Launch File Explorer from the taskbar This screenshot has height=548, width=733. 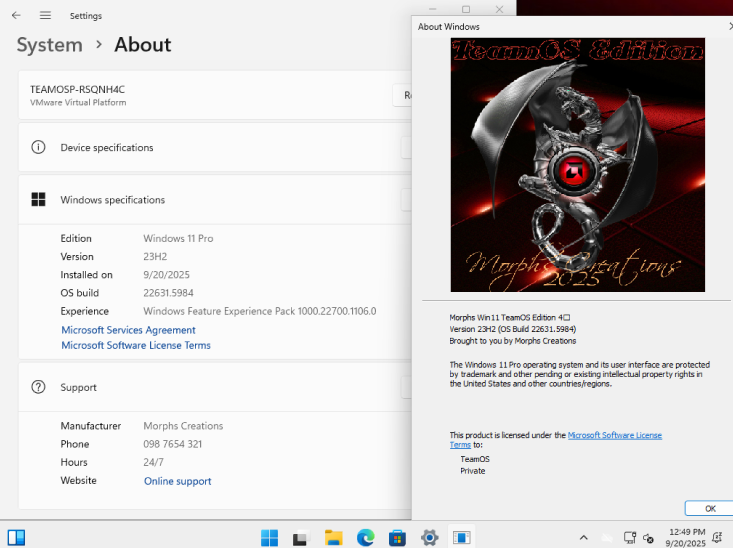click(x=333, y=537)
